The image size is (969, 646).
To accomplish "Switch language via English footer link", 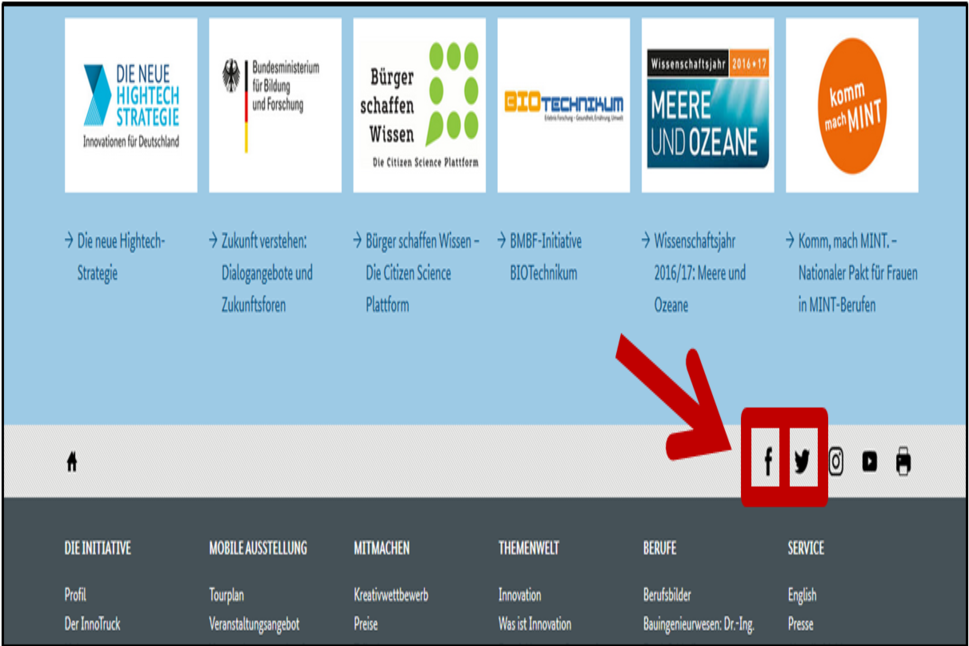I will [x=802, y=595].
